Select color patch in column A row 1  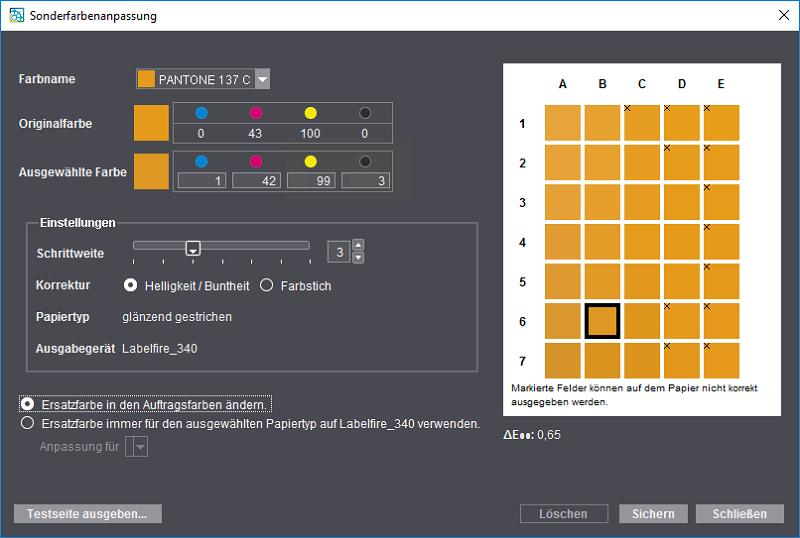click(563, 123)
